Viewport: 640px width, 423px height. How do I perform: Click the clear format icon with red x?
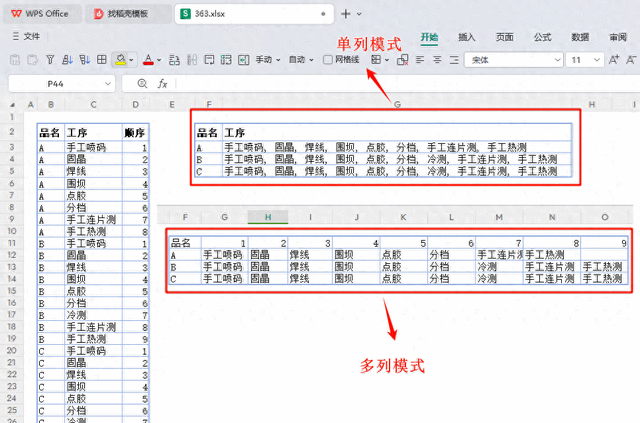[402, 60]
